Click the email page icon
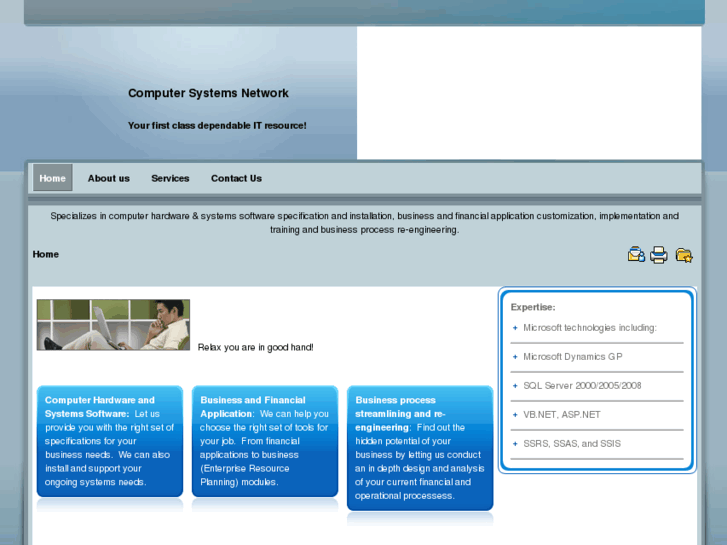This screenshot has height=545, width=727. (x=636, y=255)
